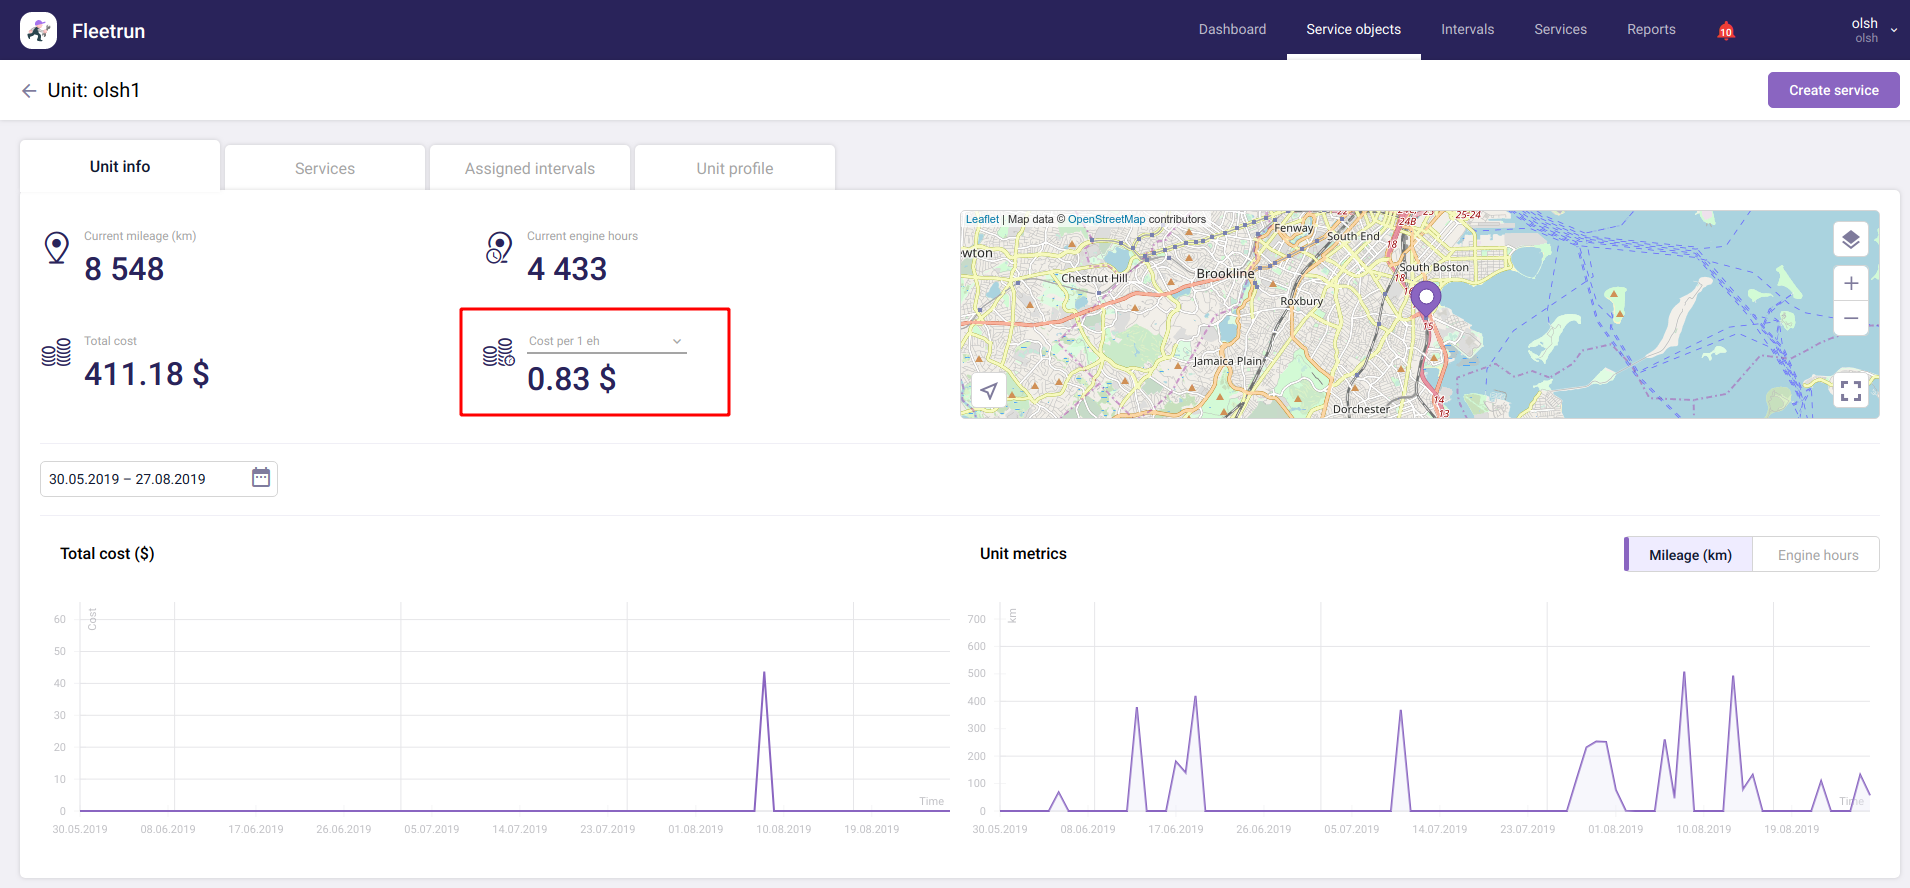Follow the OpenStreetMap attribution link
The height and width of the screenshot is (888, 1910).
1106,219
